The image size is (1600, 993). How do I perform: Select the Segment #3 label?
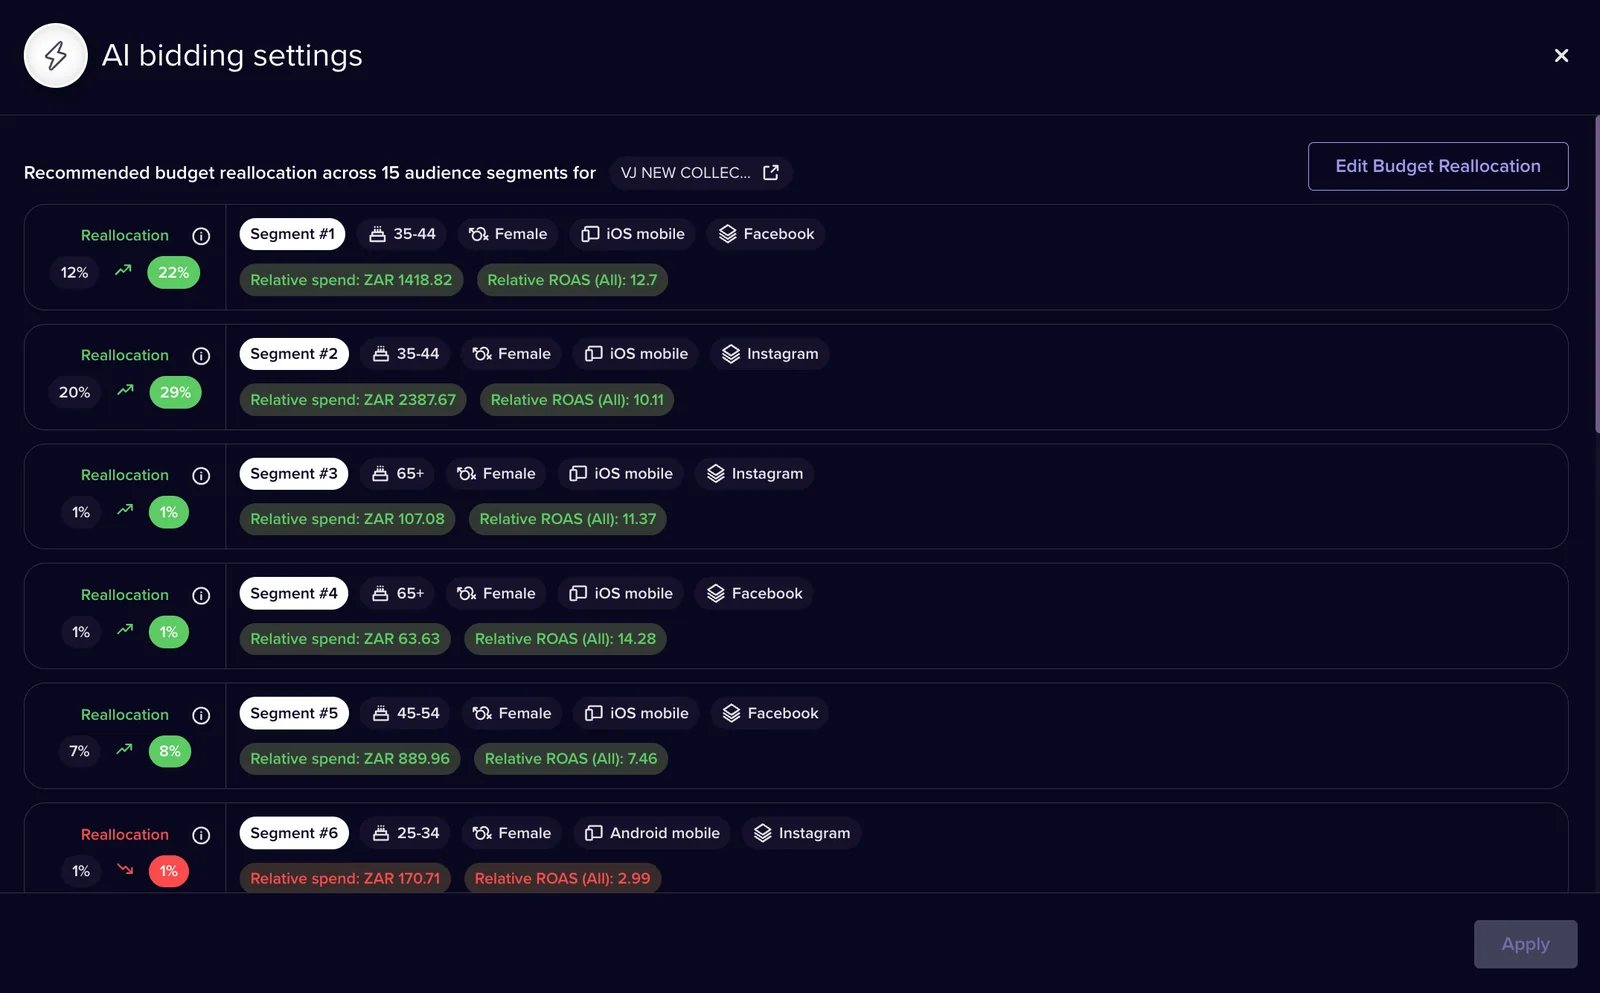(294, 474)
